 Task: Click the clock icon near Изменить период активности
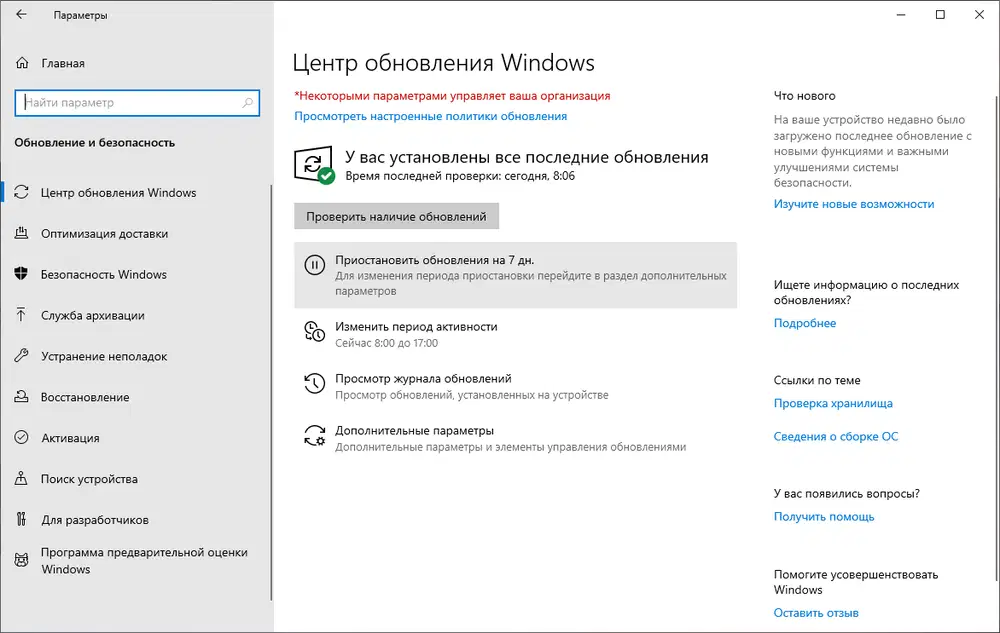click(312, 331)
